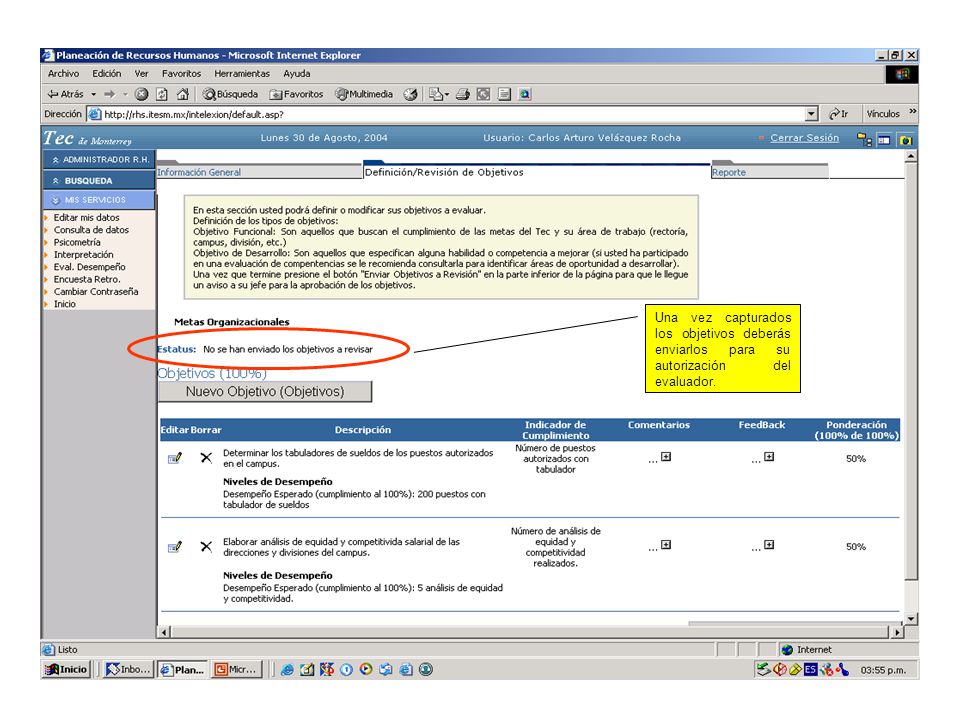Open the Multimedia toolbar button
The height and width of the screenshot is (720, 960).
click(x=364, y=94)
